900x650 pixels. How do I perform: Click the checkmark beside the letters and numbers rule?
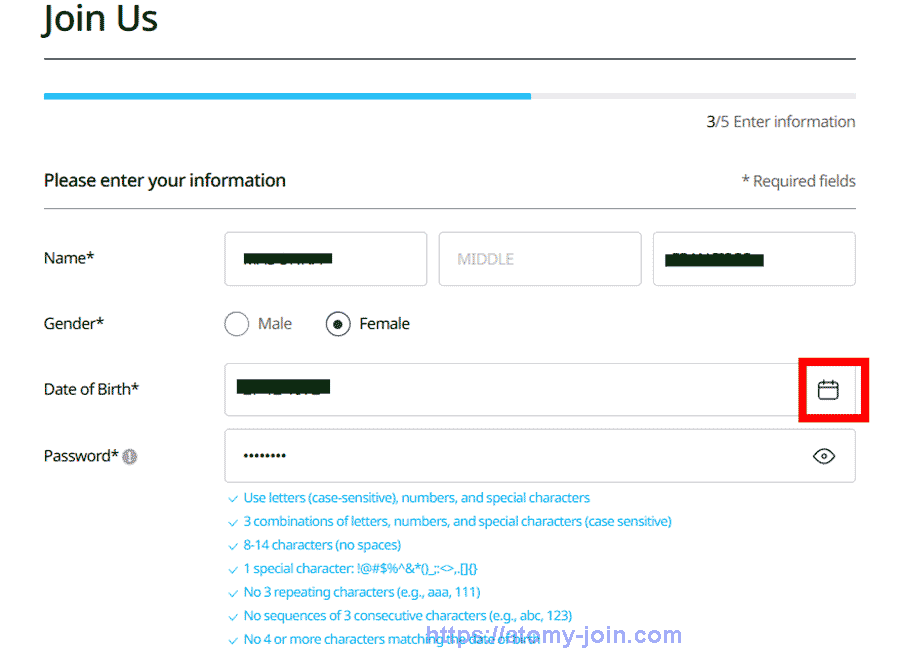(x=233, y=497)
